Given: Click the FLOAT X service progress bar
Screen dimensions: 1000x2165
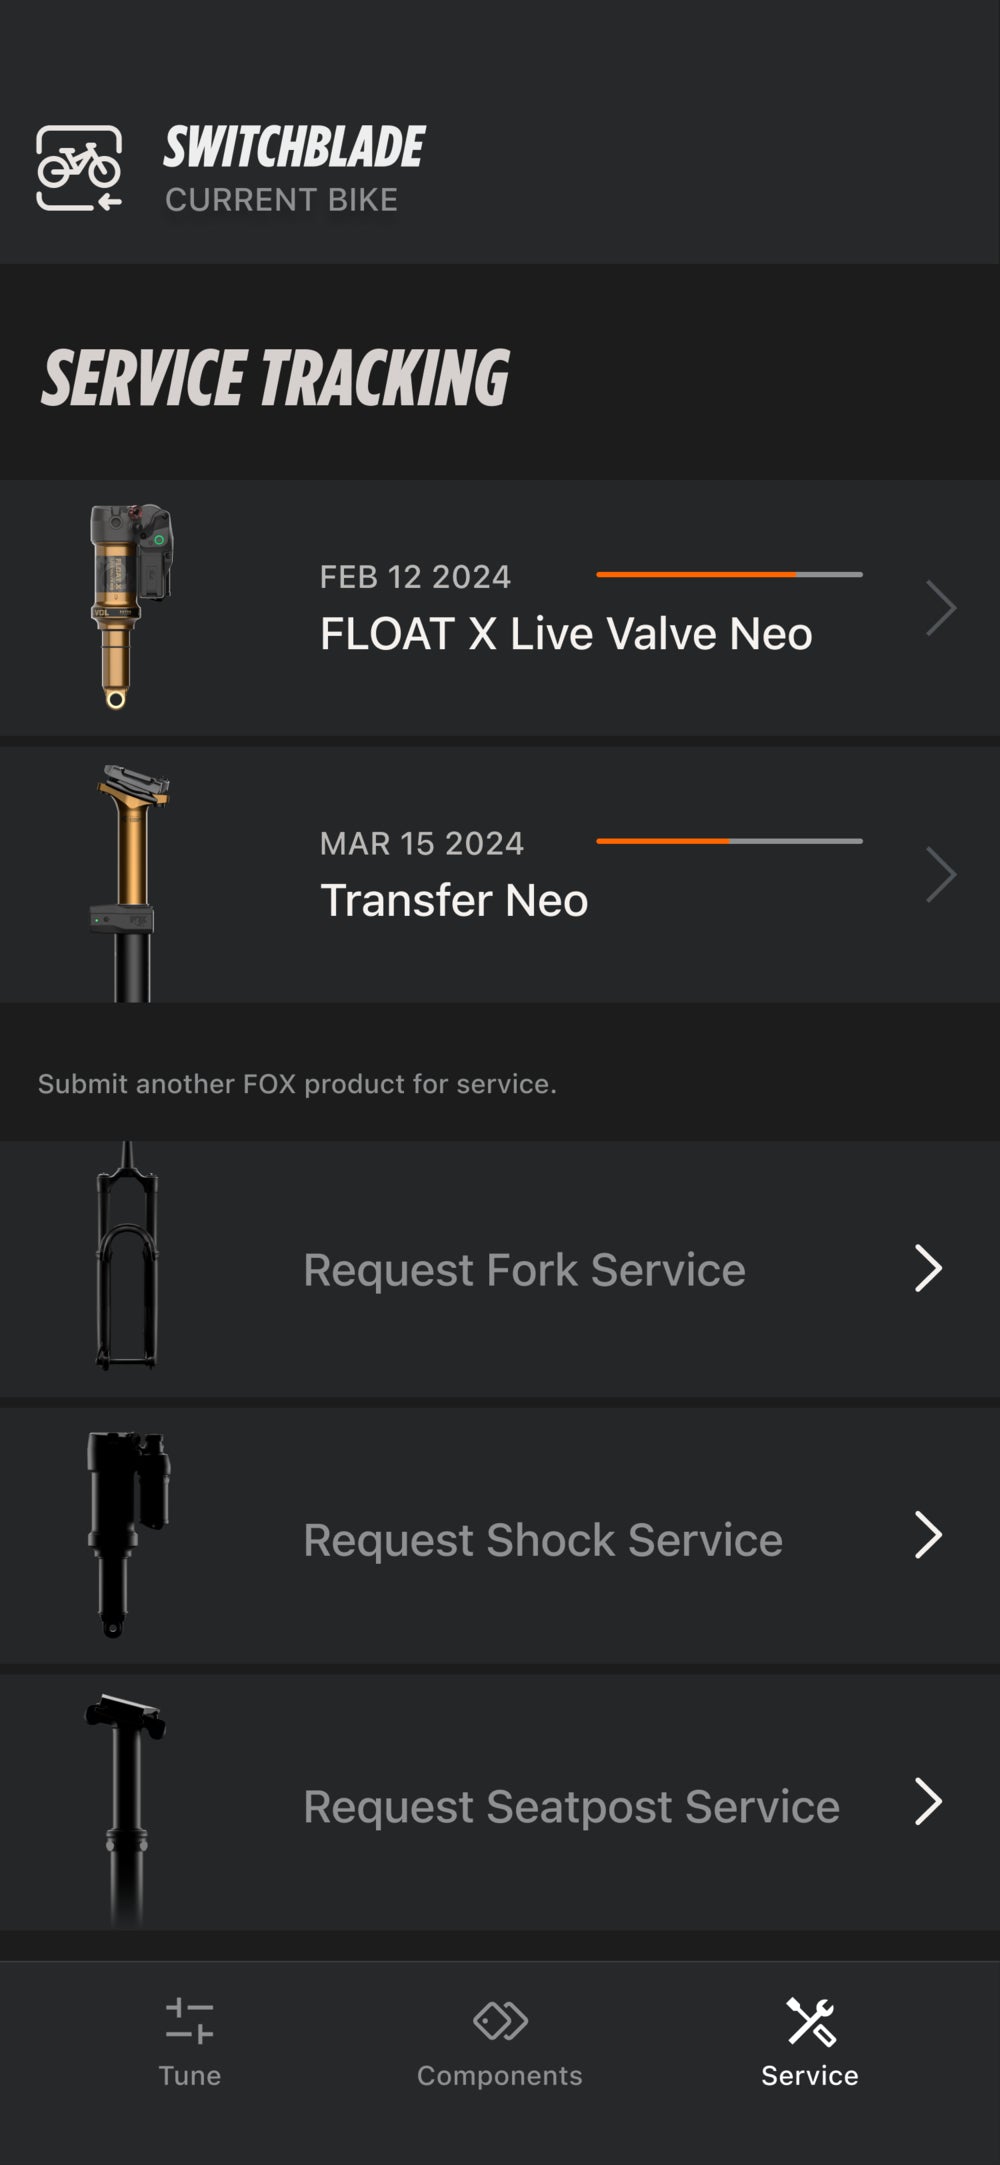Looking at the screenshot, I should click(729, 575).
